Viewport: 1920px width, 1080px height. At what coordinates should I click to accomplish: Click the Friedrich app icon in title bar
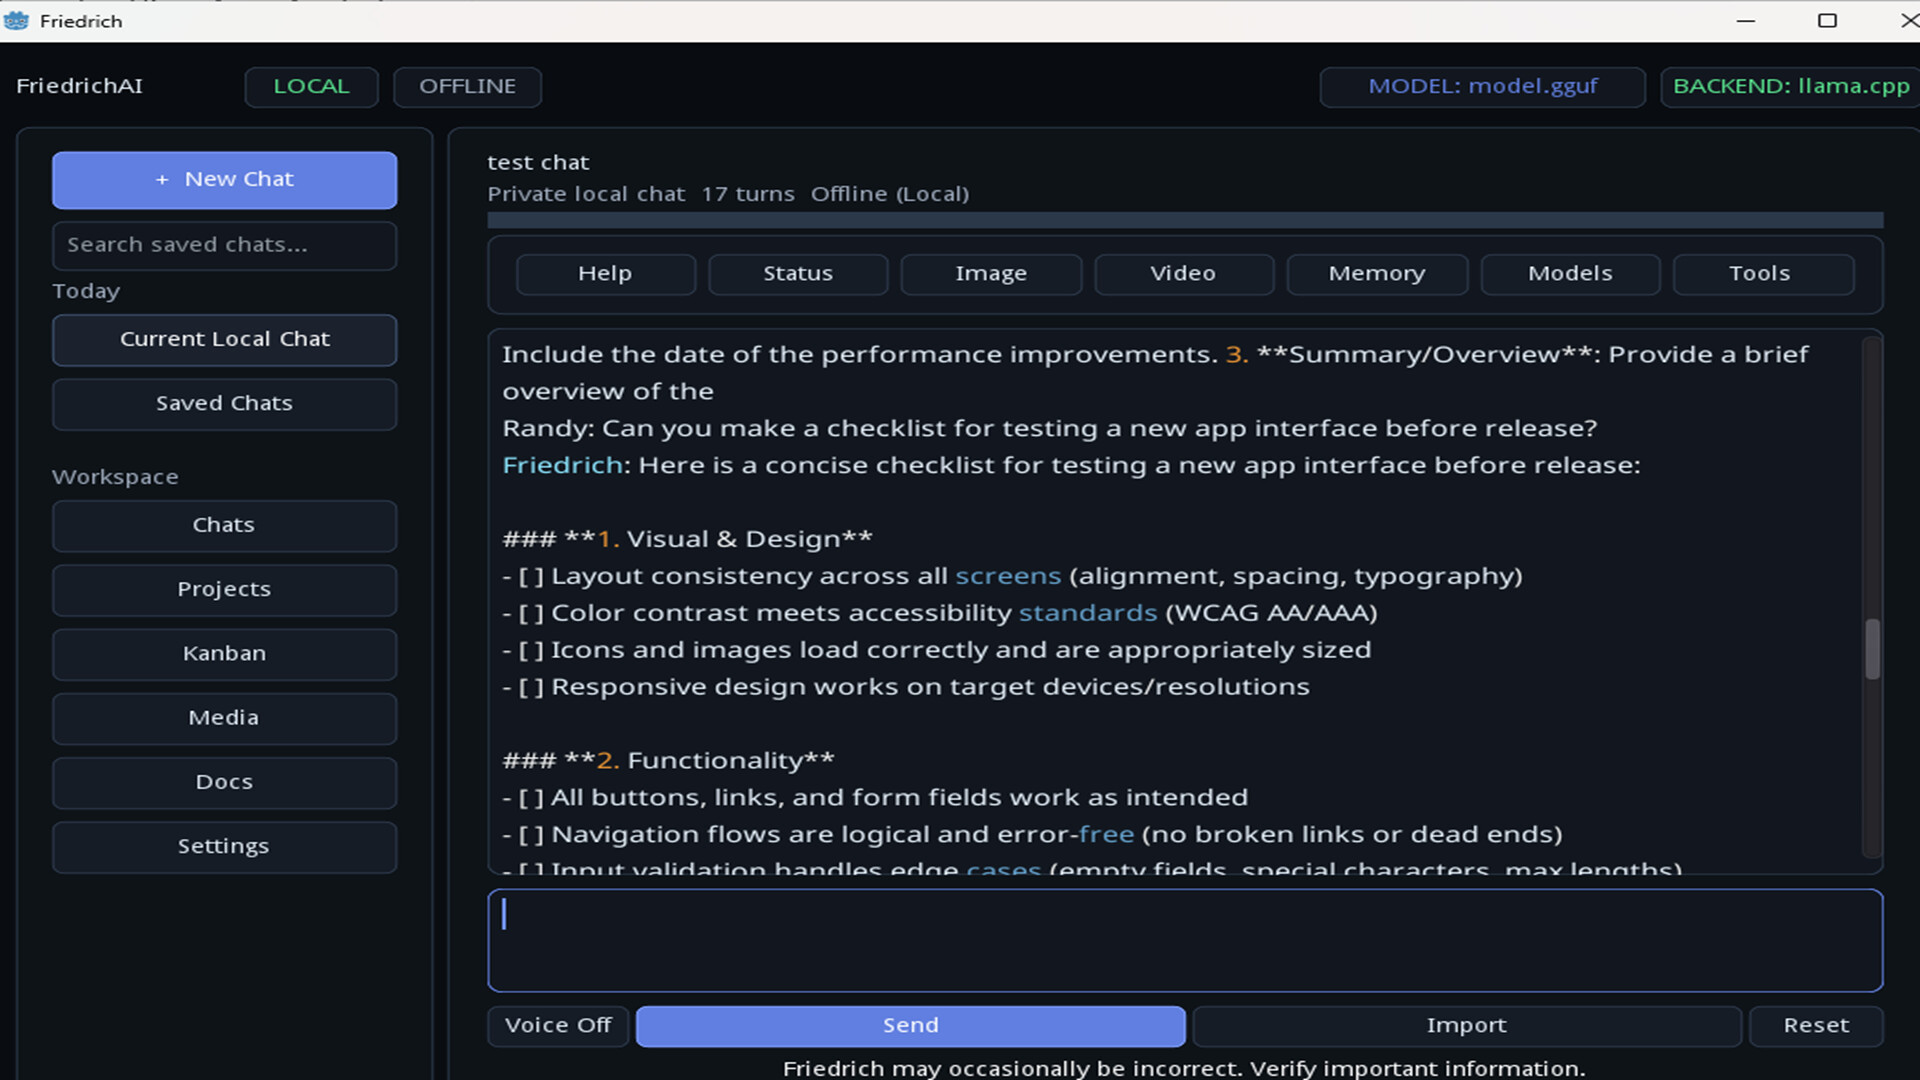pyautogui.click(x=16, y=20)
